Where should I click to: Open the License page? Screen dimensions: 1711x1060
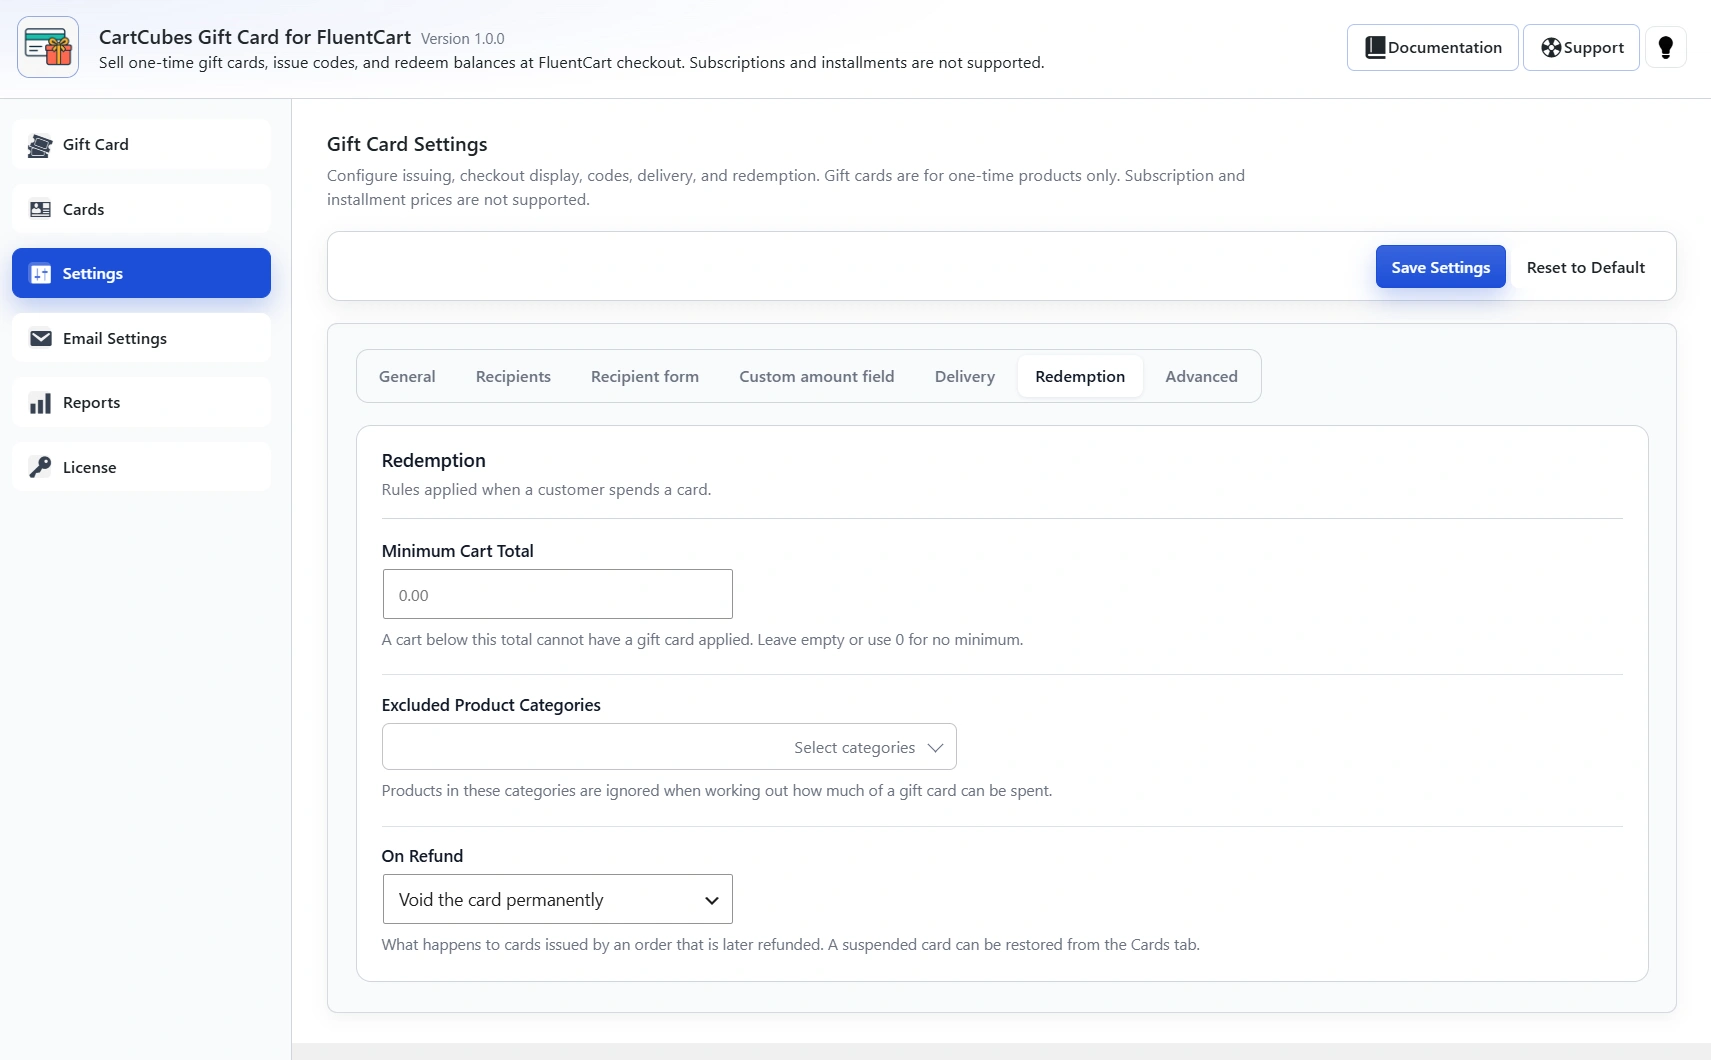[141, 467]
